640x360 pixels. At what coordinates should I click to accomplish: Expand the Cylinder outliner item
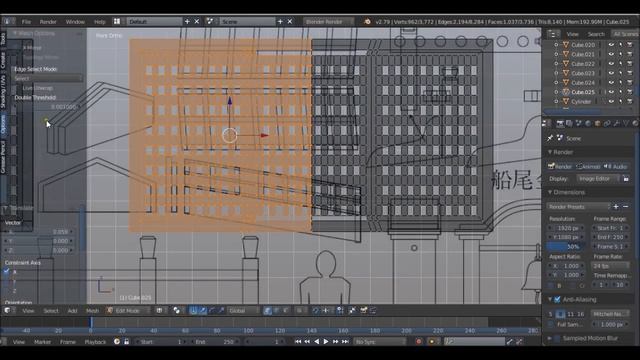[x=556, y=101]
